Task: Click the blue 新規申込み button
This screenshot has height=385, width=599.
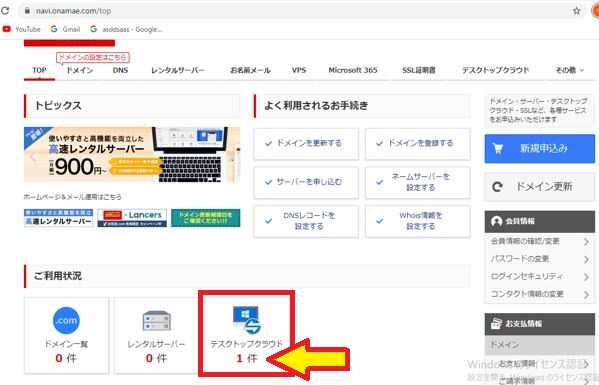Action: tap(539, 149)
